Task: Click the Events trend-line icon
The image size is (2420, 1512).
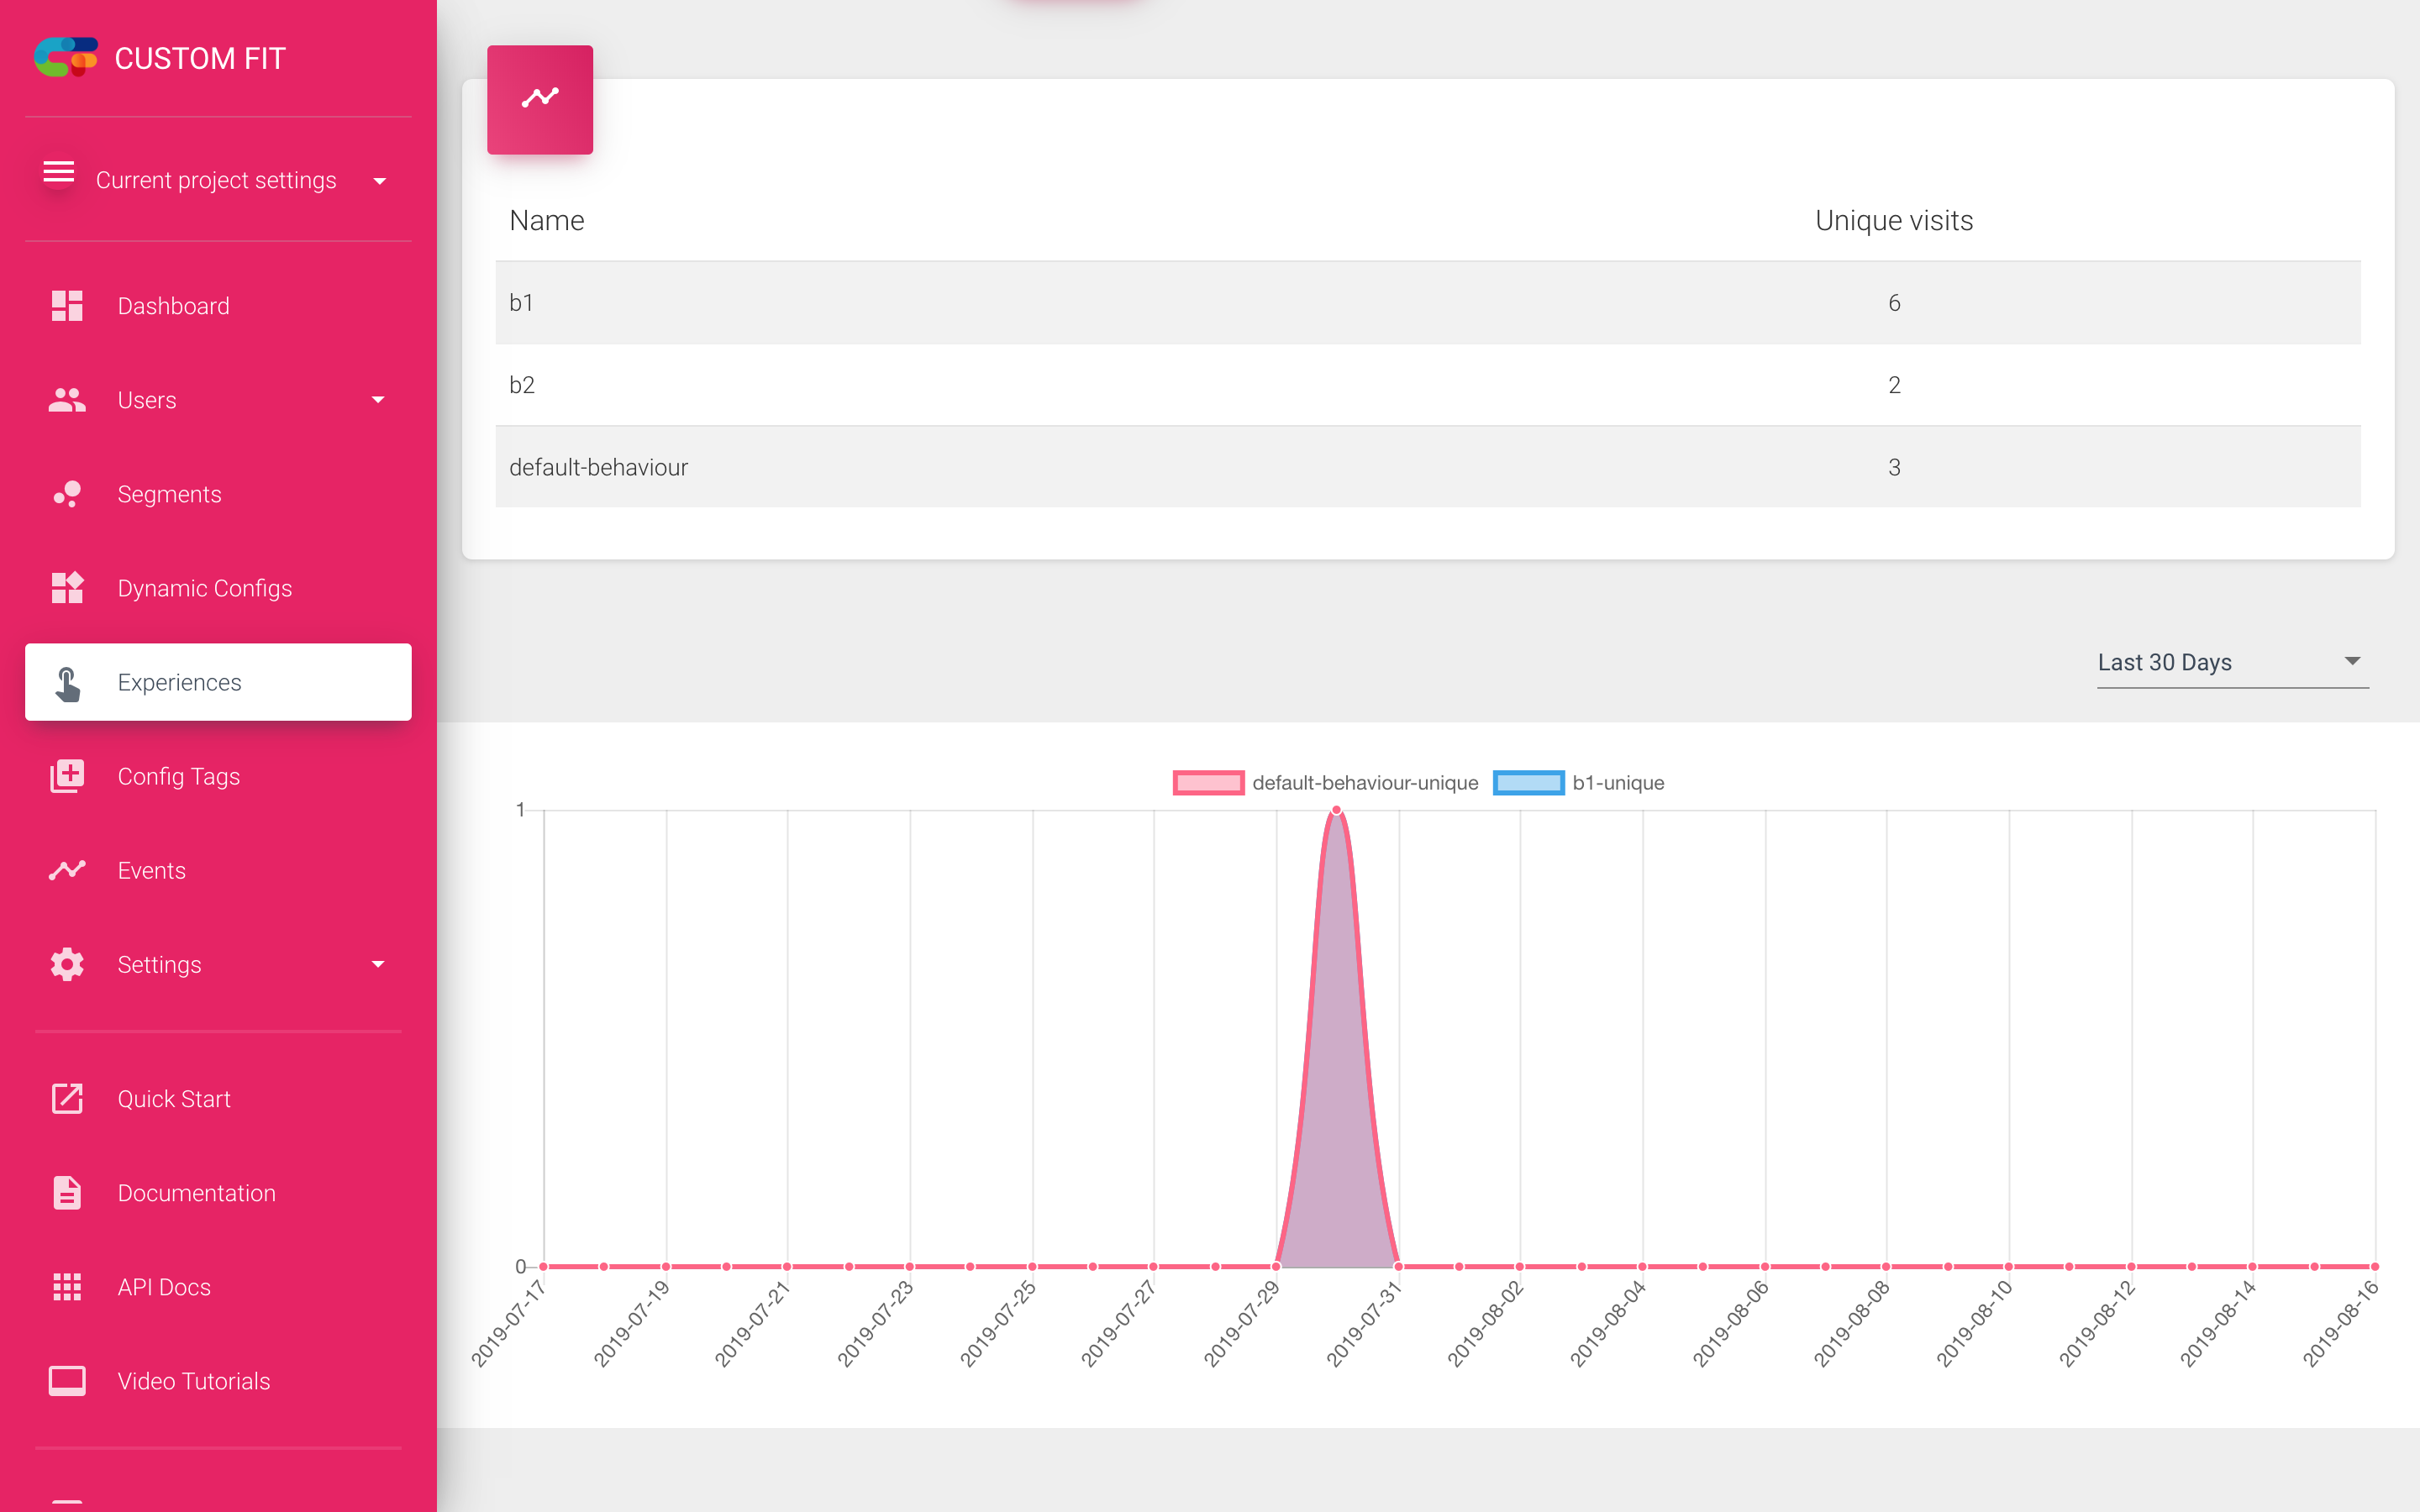Action: point(67,870)
